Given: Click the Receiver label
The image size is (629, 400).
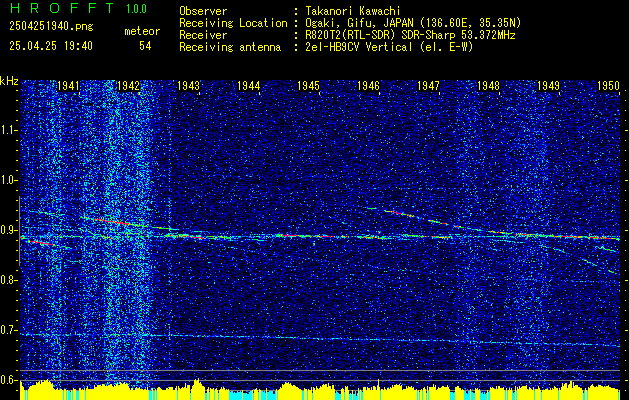Looking at the screenshot, I should point(203,35).
